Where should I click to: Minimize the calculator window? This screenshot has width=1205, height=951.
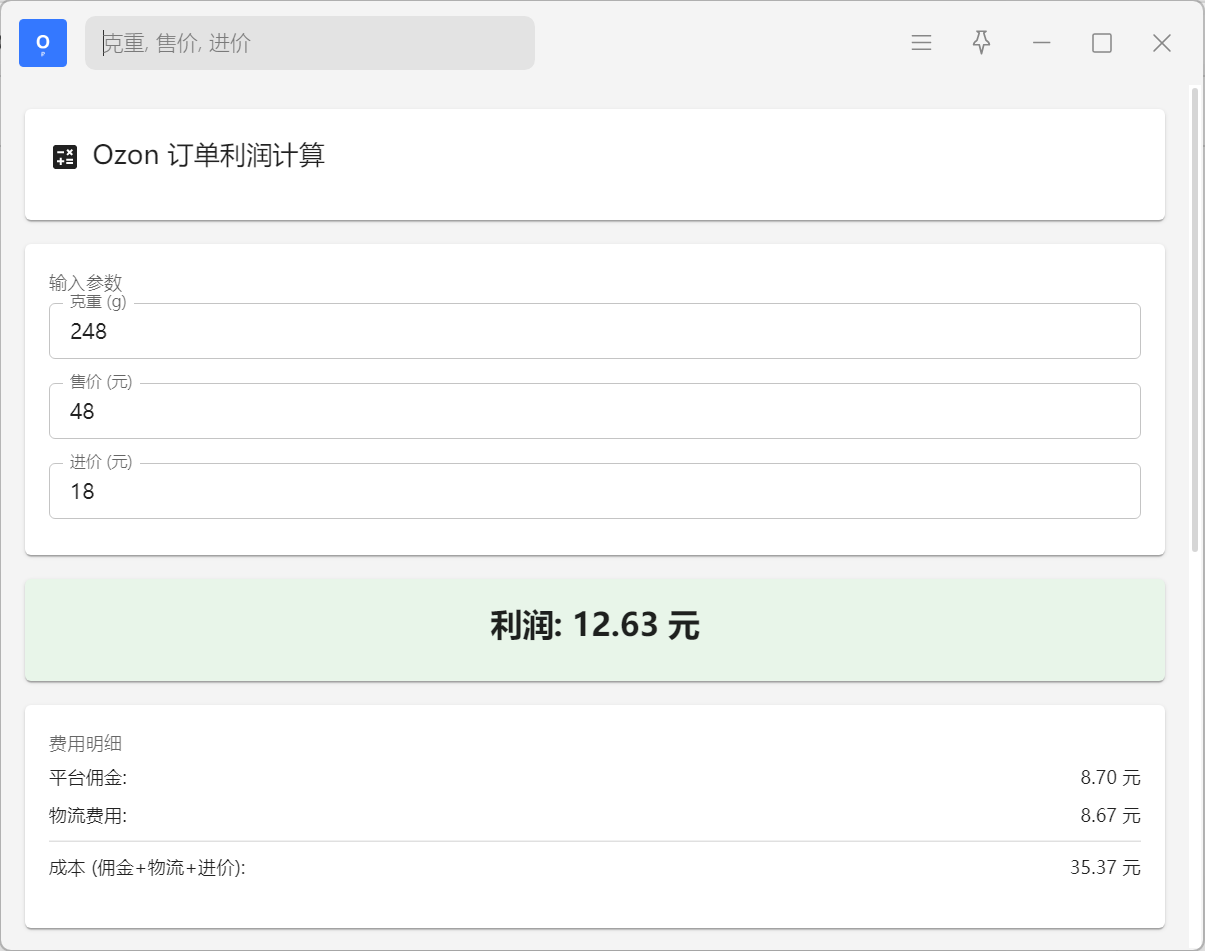point(1042,43)
